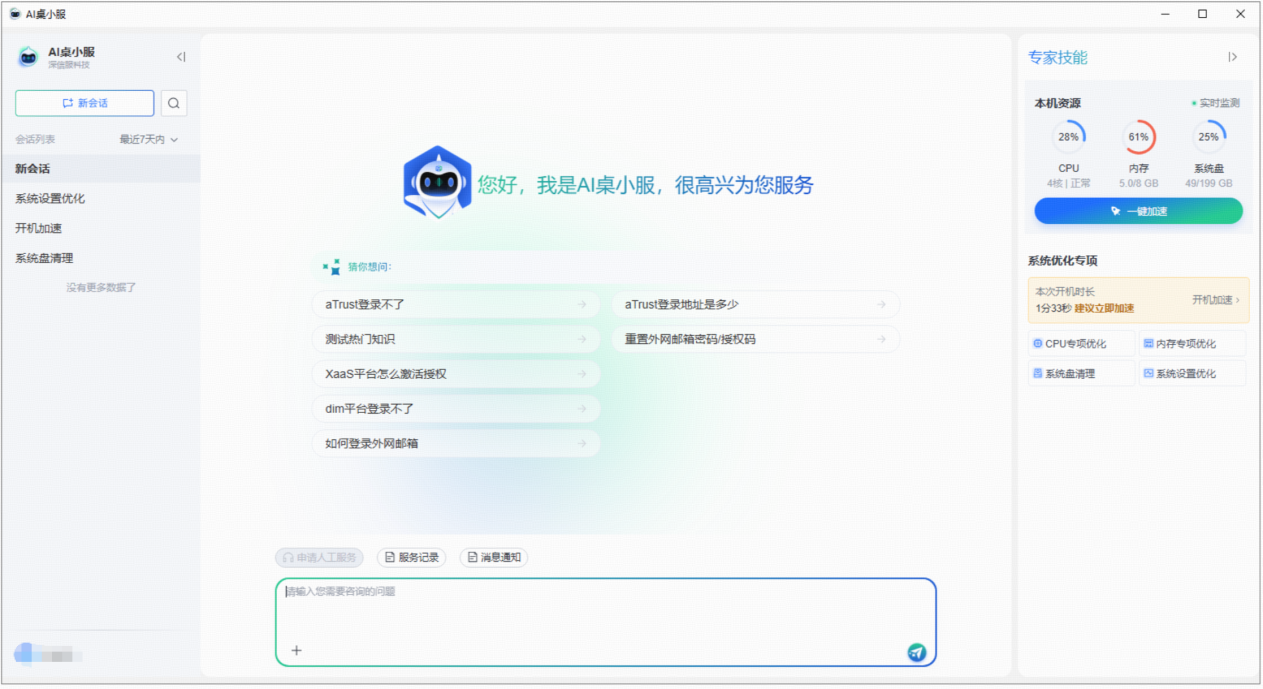Click the robot mascot greeting icon
1263x689 pixels.
(x=437, y=182)
